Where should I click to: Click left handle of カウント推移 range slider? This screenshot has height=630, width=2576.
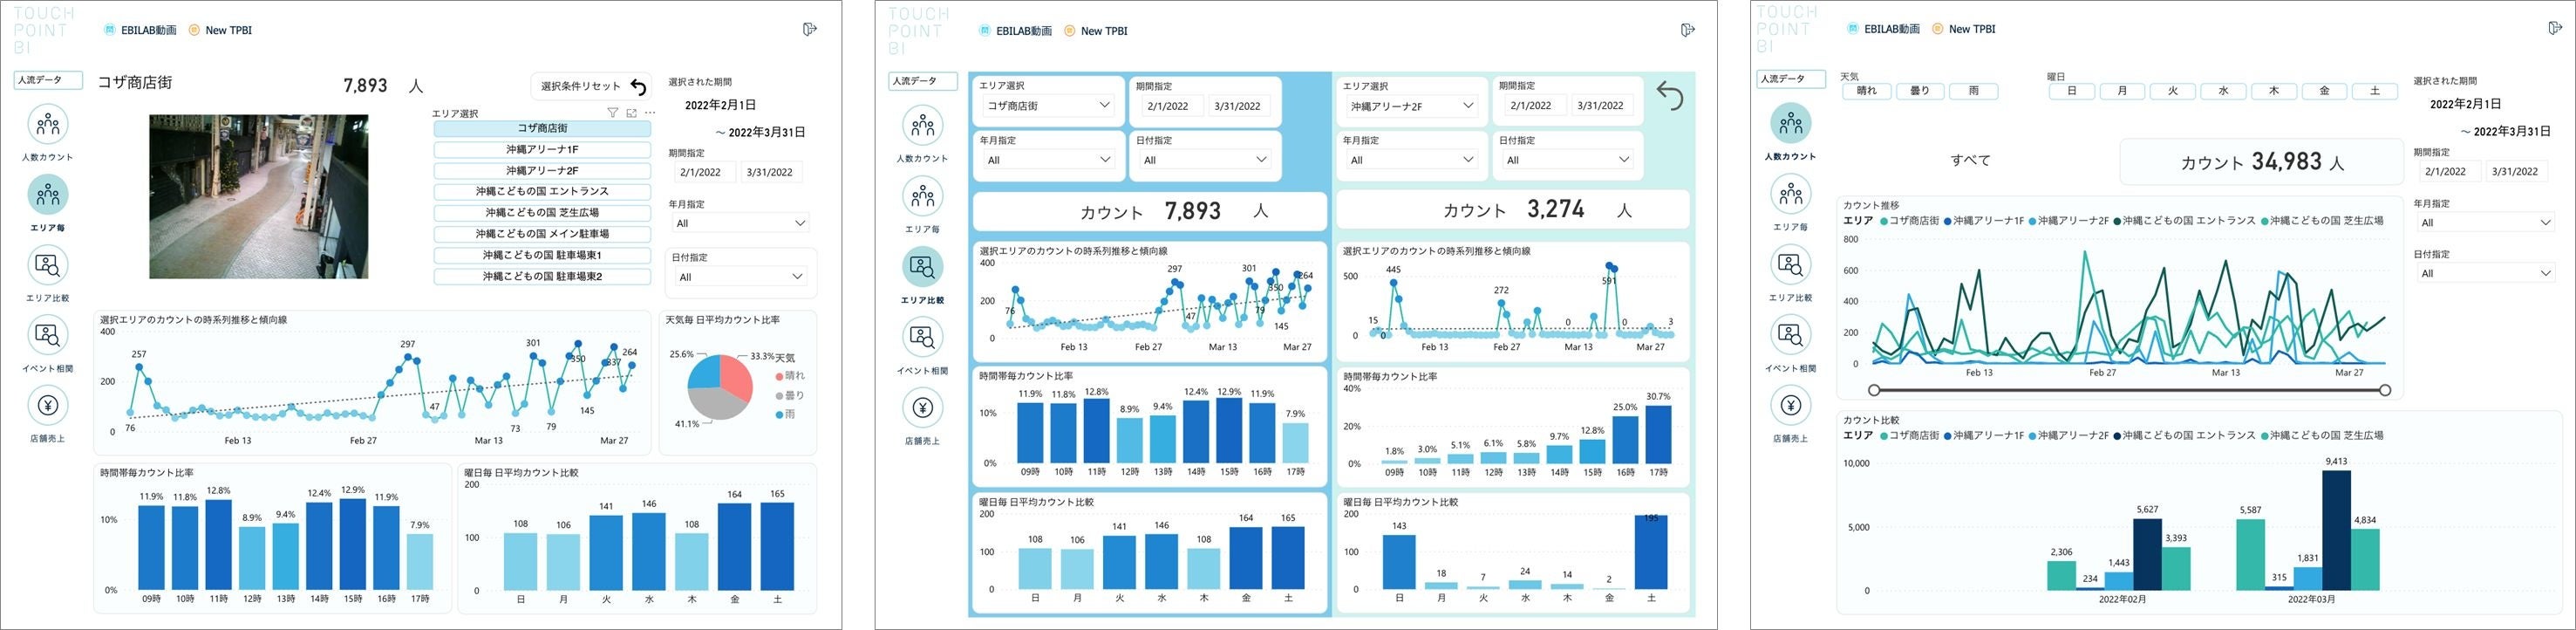pos(1874,390)
